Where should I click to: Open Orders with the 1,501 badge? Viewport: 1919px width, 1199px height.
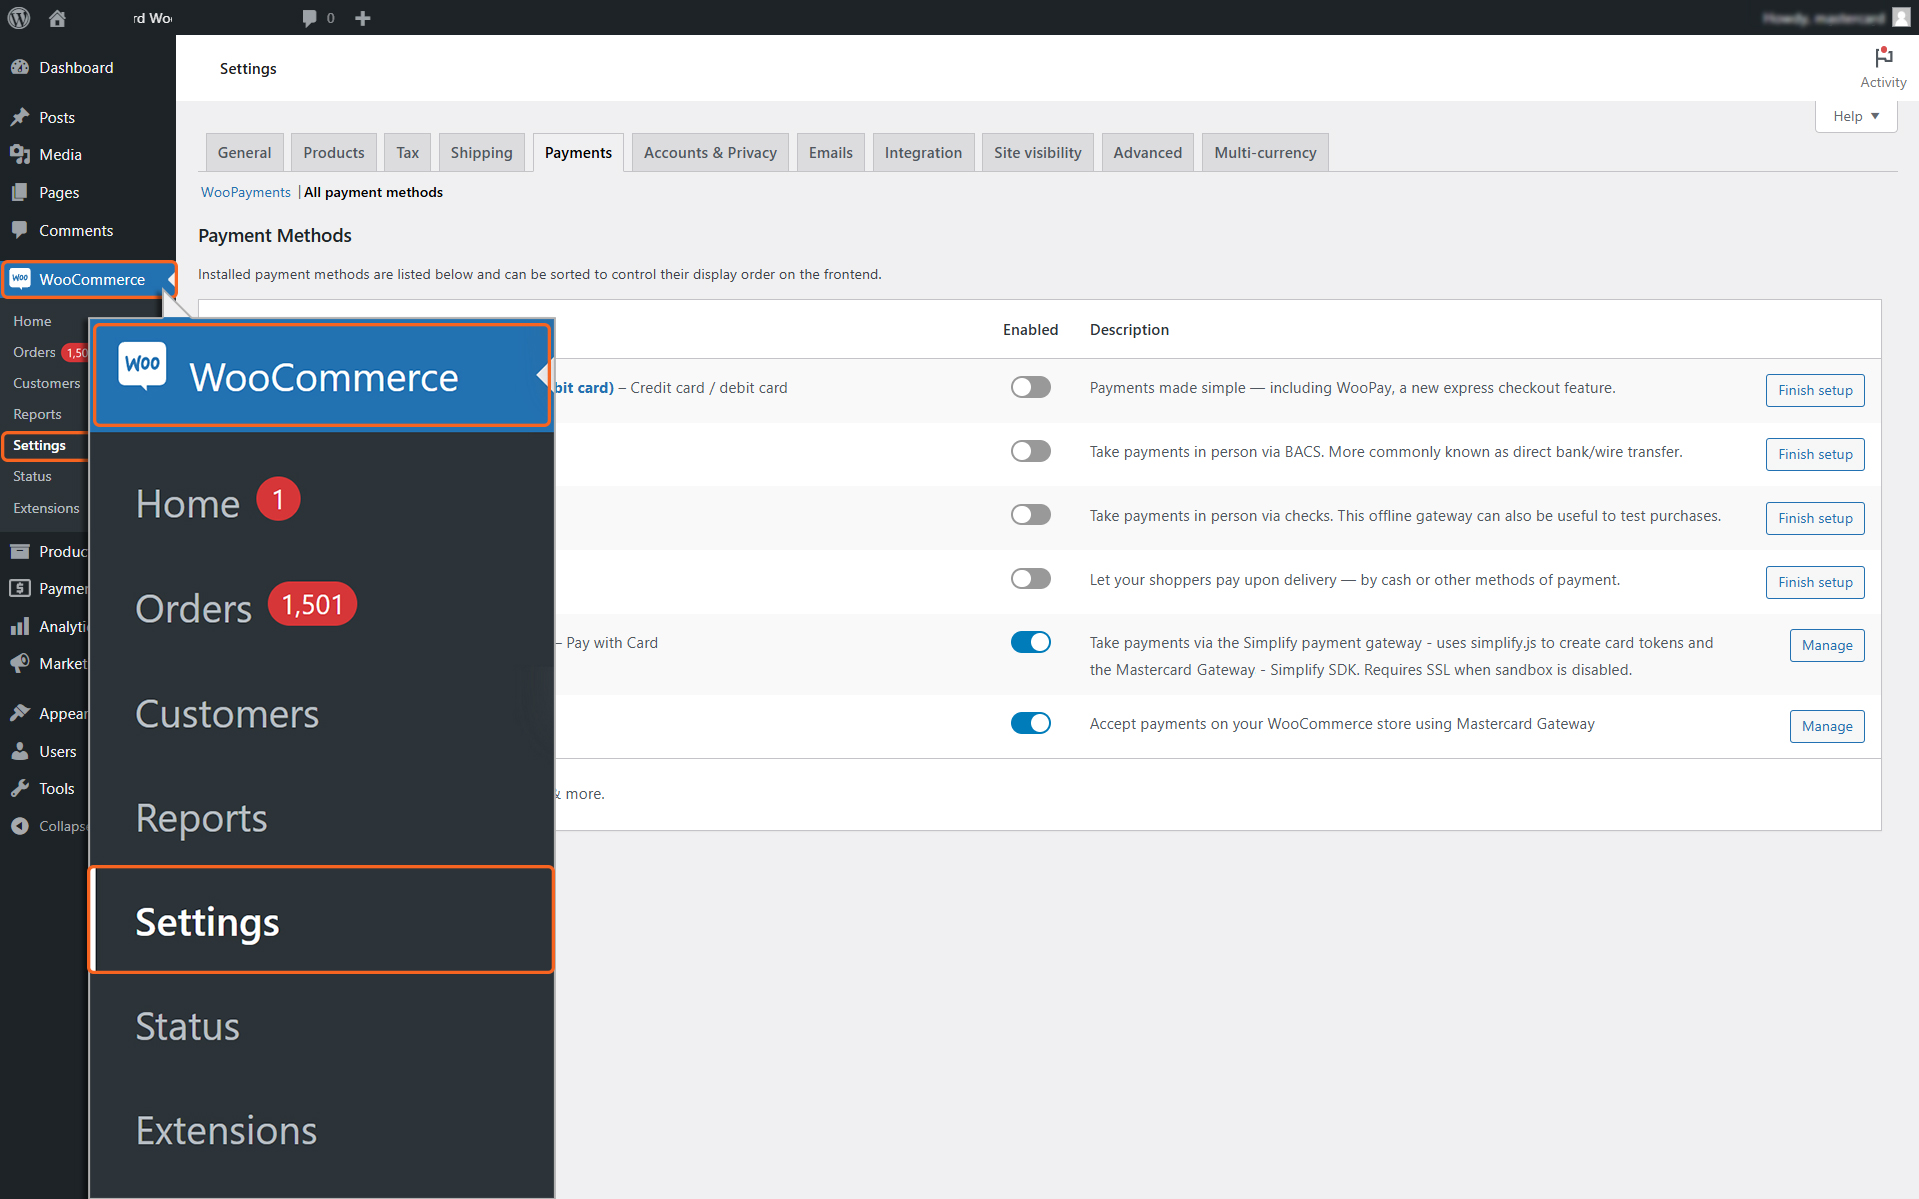point(245,607)
